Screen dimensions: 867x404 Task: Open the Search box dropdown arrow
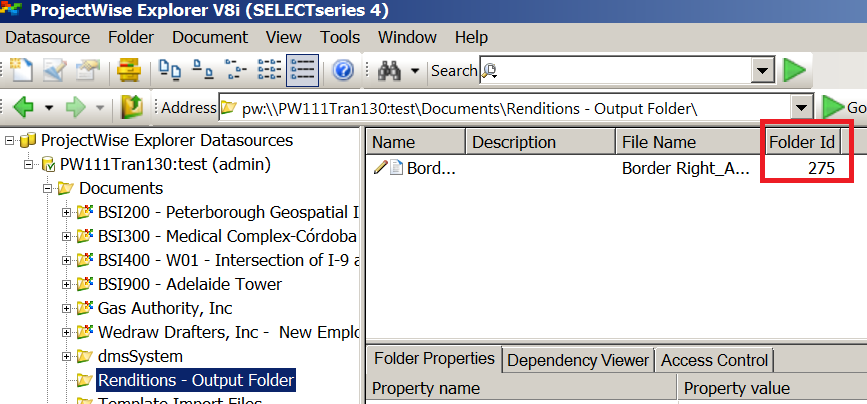point(763,71)
